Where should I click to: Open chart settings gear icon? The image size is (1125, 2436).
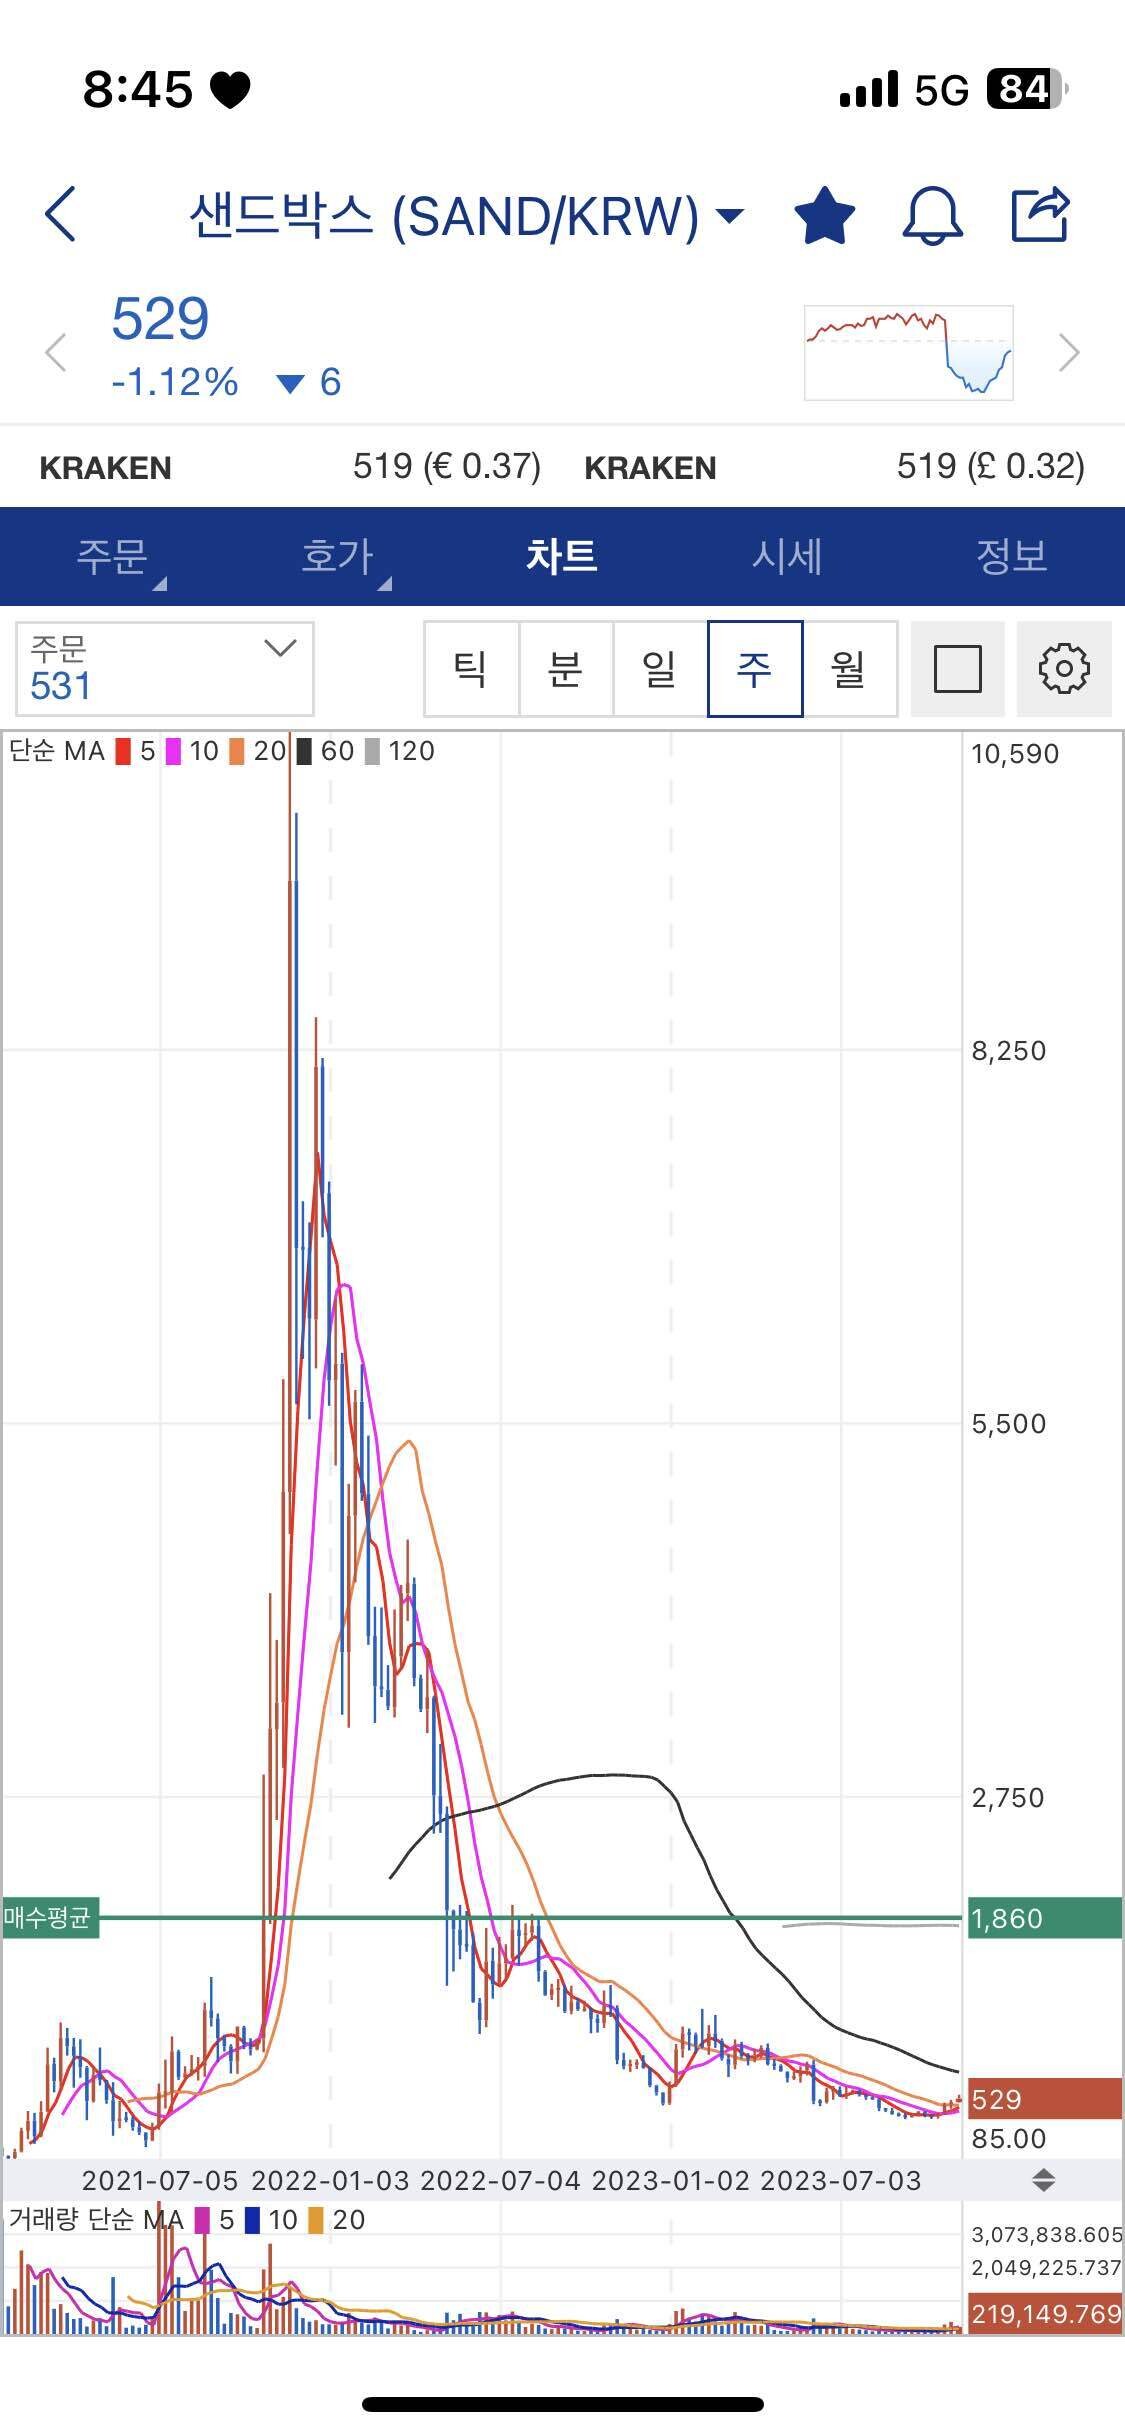[1063, 669]
